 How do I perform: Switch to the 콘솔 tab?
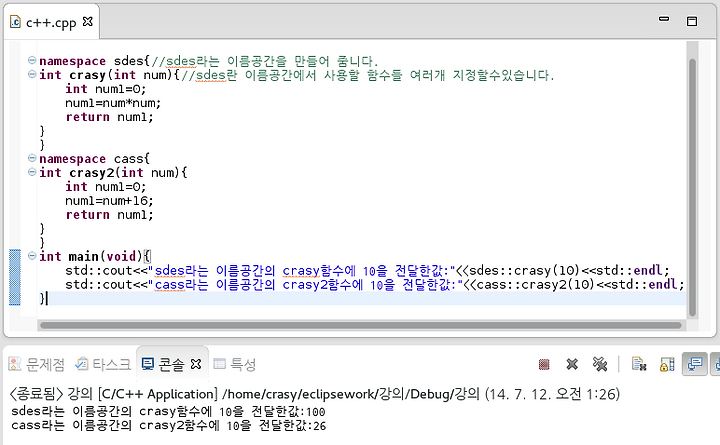(x=172, y=365)
